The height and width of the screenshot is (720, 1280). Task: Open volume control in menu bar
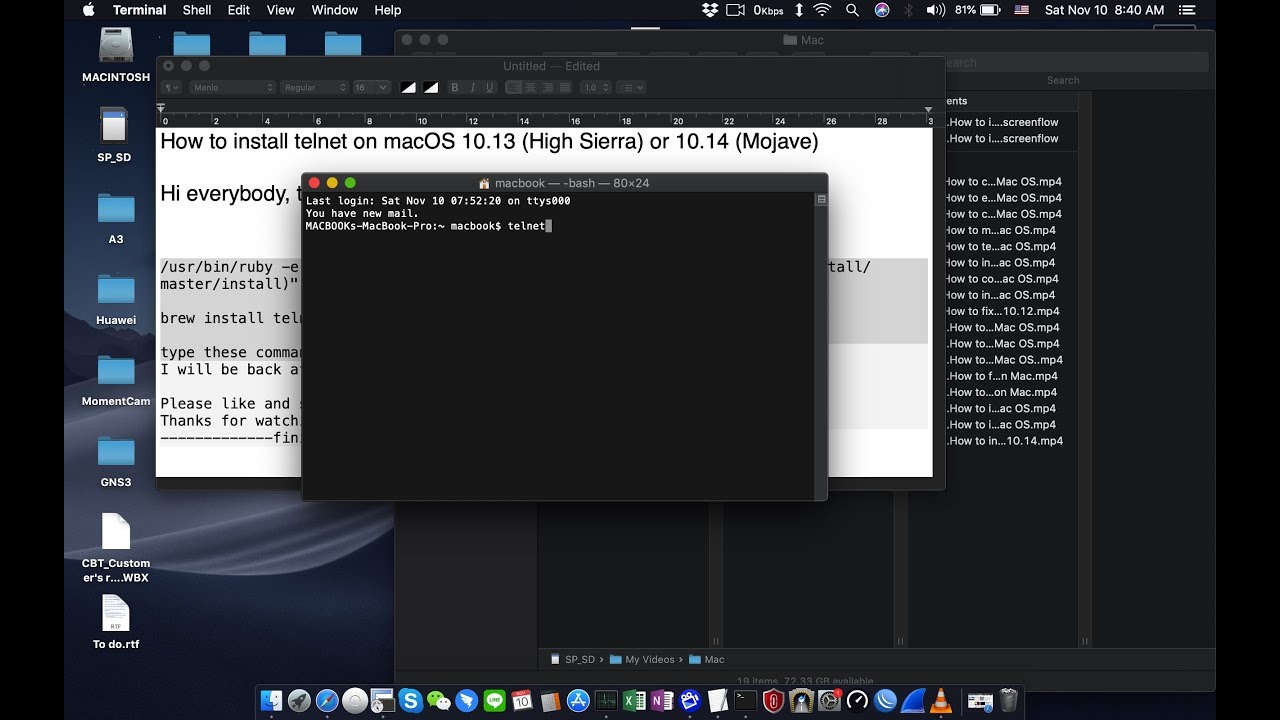[936, 10]
